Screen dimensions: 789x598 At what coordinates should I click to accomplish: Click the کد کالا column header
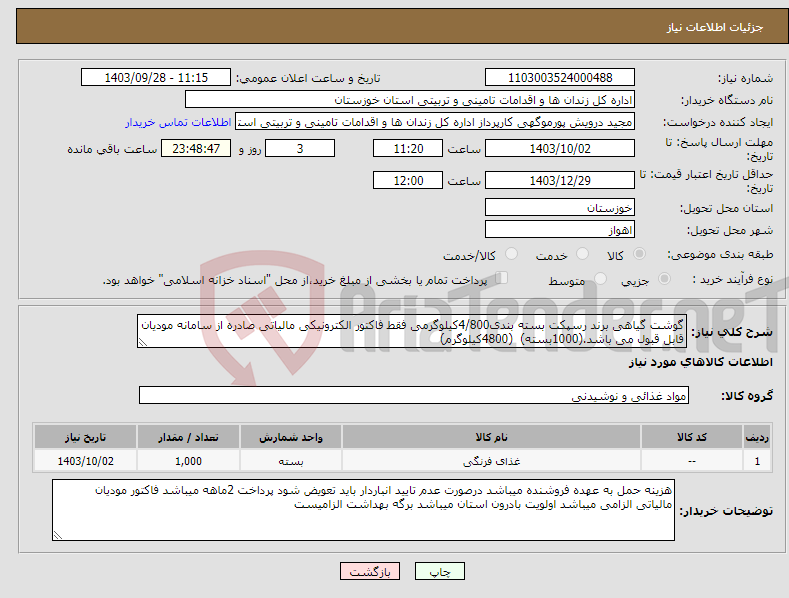click(x=692, y=437)
